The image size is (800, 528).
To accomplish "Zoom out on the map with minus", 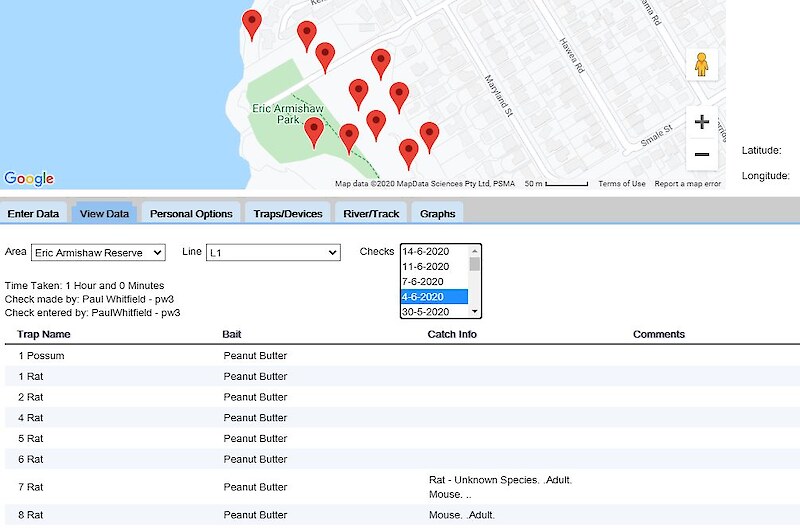I will tap(702, 154).
